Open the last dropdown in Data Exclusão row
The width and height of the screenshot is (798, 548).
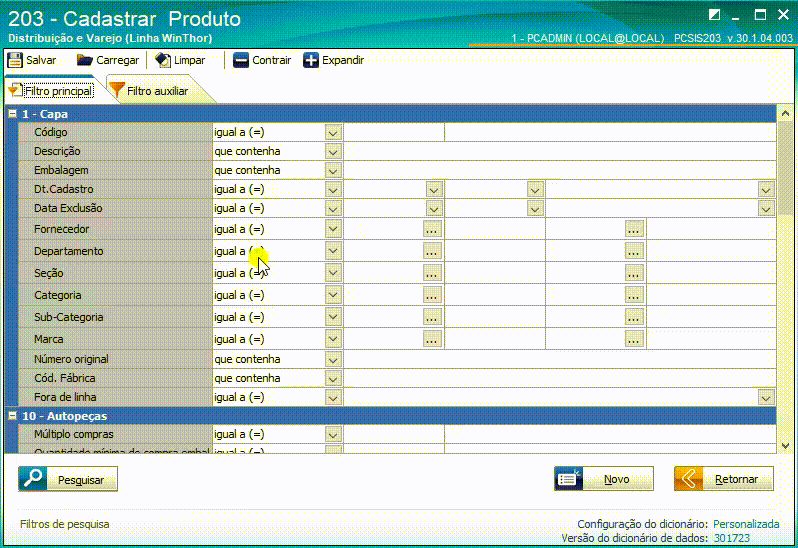(x=766, y=209)
